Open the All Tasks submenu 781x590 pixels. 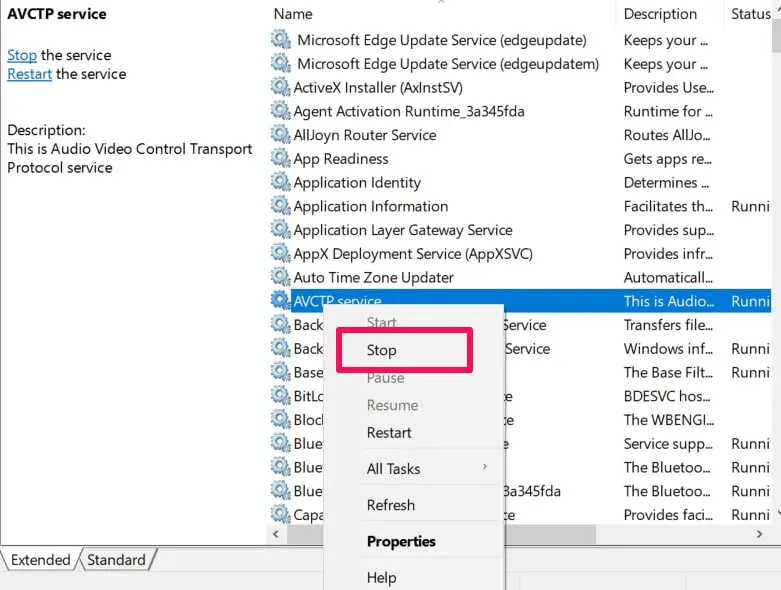point(393,469)
